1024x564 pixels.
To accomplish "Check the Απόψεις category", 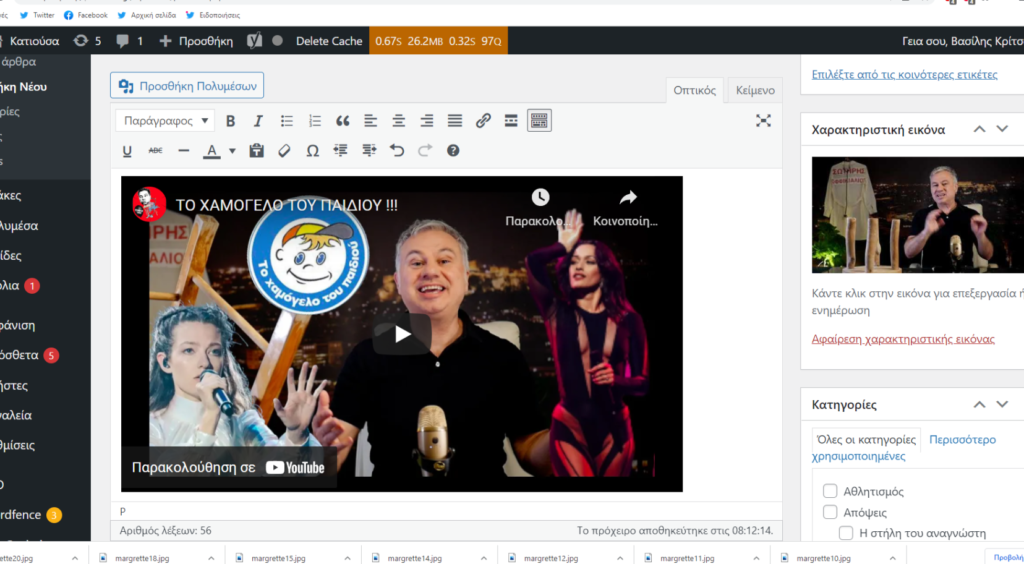I will (830, 512).
